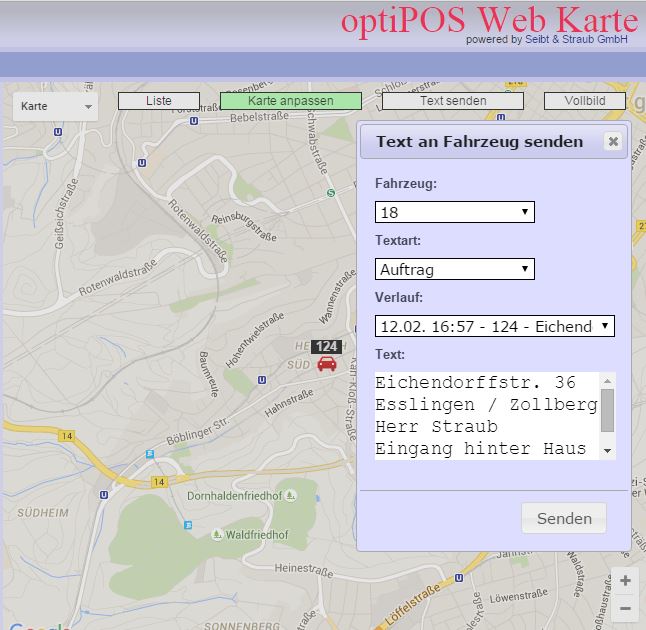Click the Reinsburgstraße street label
Image resolution: width=646 pixels, height=630 pixels.
243,227
